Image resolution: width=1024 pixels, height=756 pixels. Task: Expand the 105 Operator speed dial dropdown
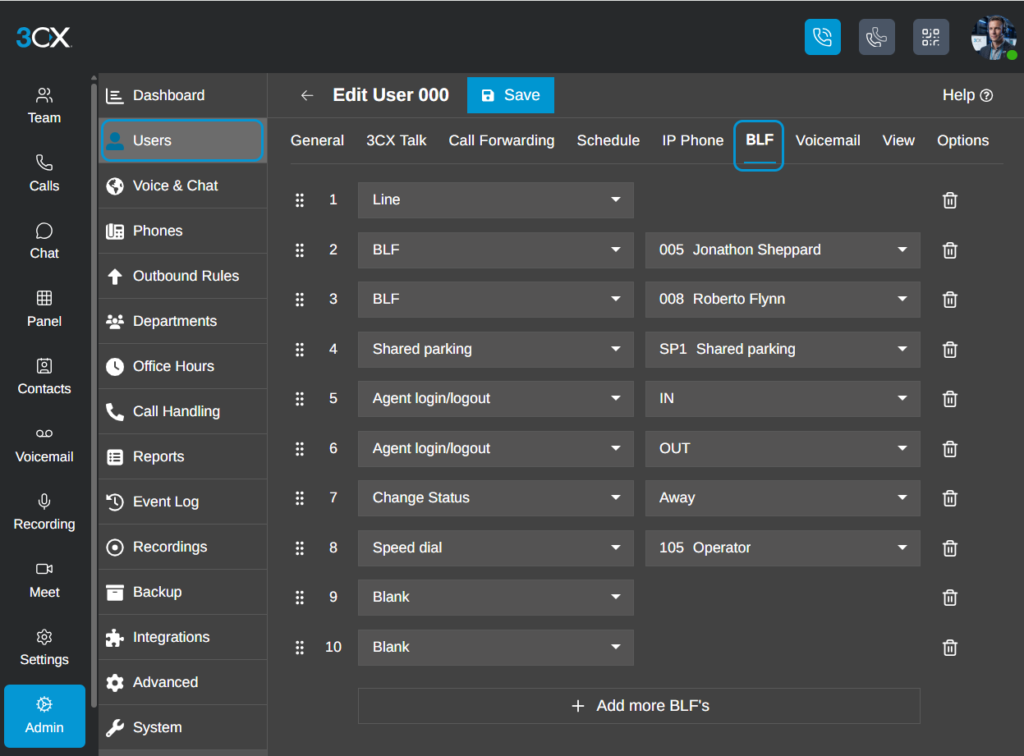pos(782,548)
